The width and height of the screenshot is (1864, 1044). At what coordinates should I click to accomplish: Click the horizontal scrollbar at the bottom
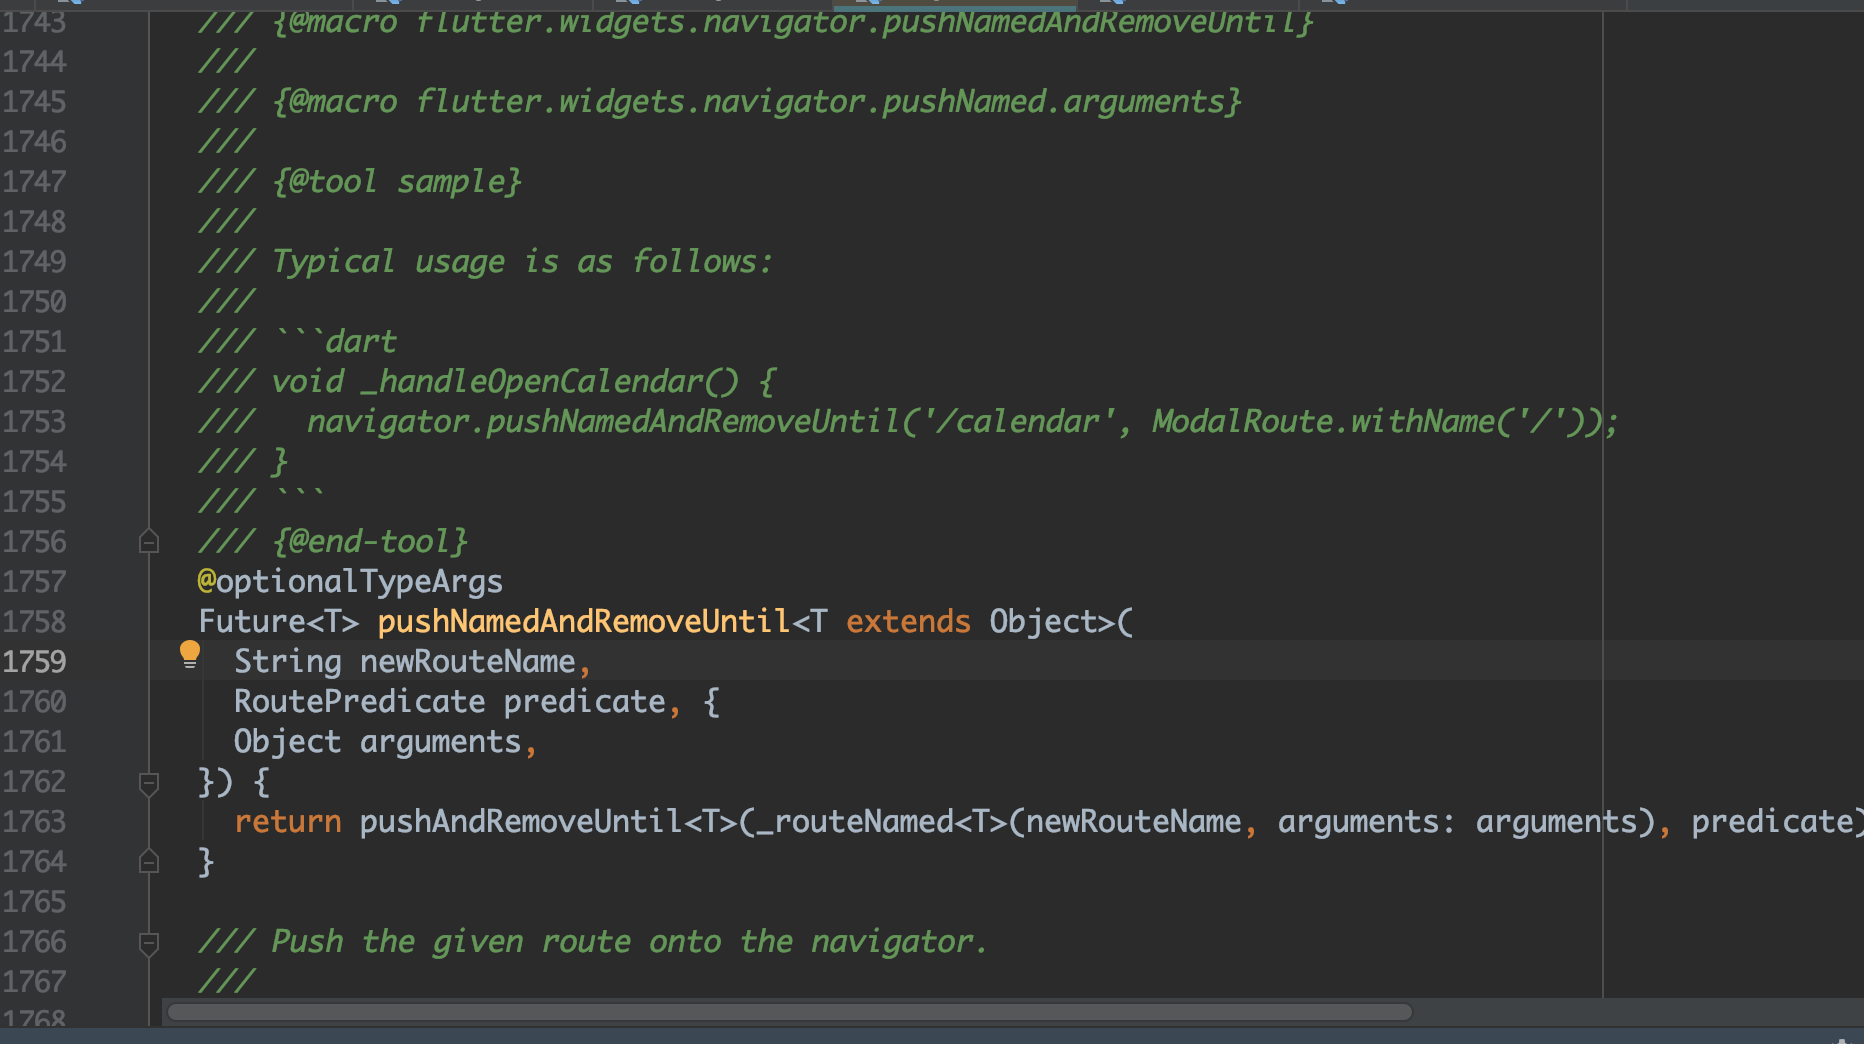coord(790,1012)
